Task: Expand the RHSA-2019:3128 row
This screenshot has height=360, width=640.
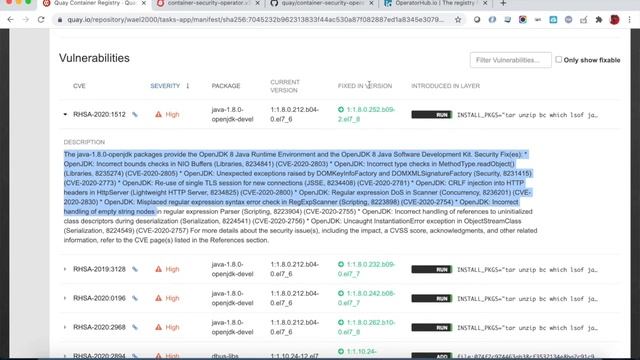Action: 65,269
